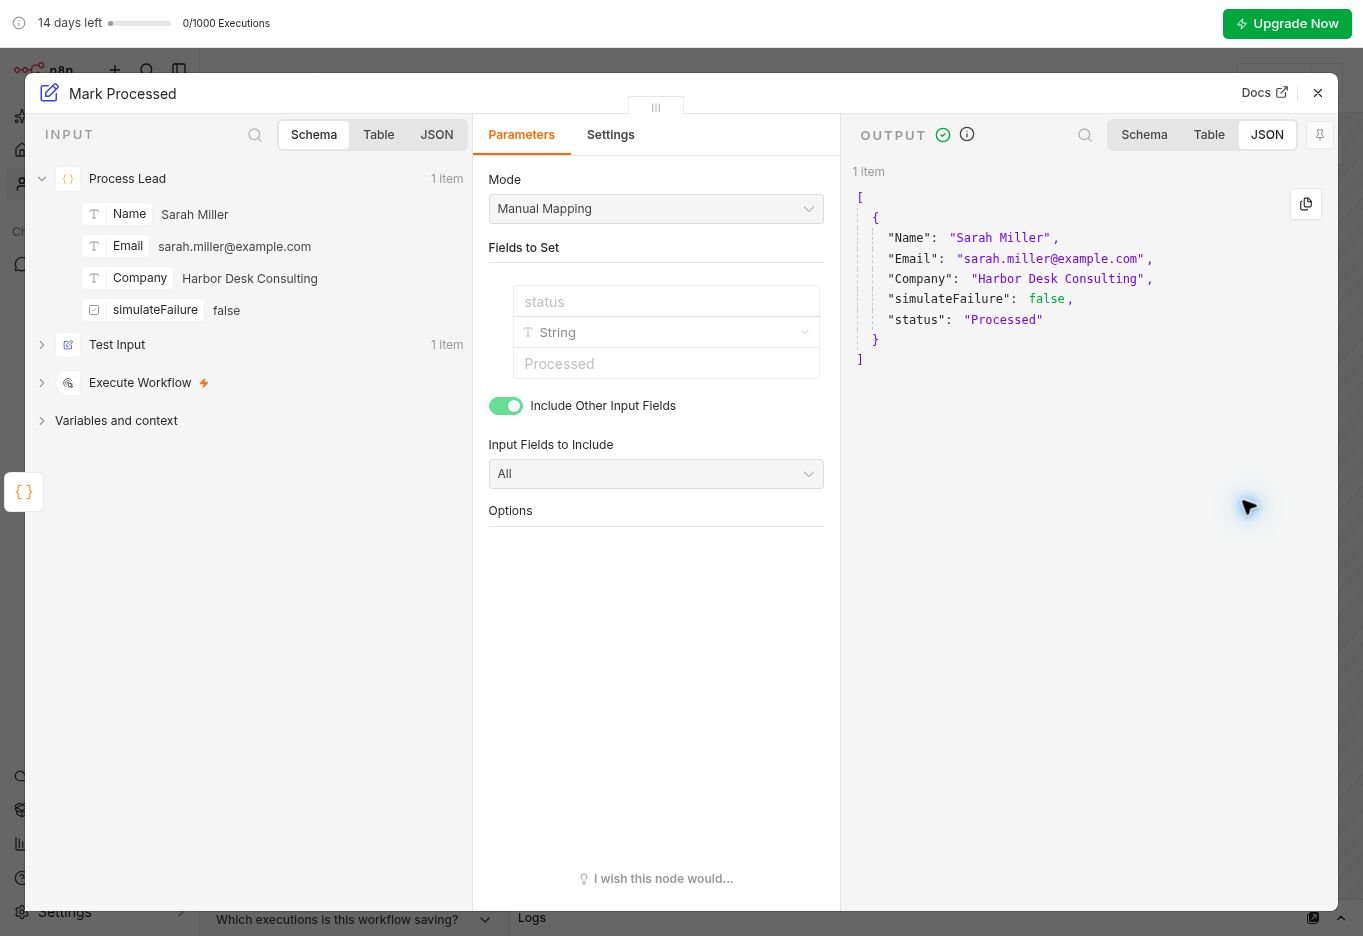This screenshot has width=1363, height=936.
Task: Expand the Execute Workflow node
Action: click(x=42, y=383)
